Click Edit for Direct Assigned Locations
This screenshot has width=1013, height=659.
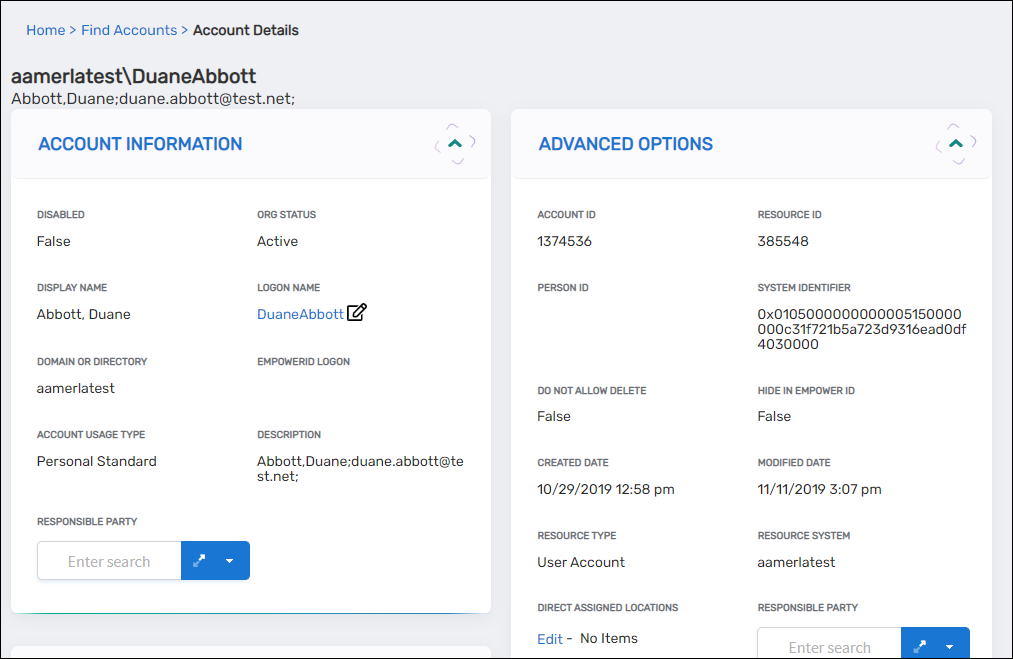coord(549,638)
